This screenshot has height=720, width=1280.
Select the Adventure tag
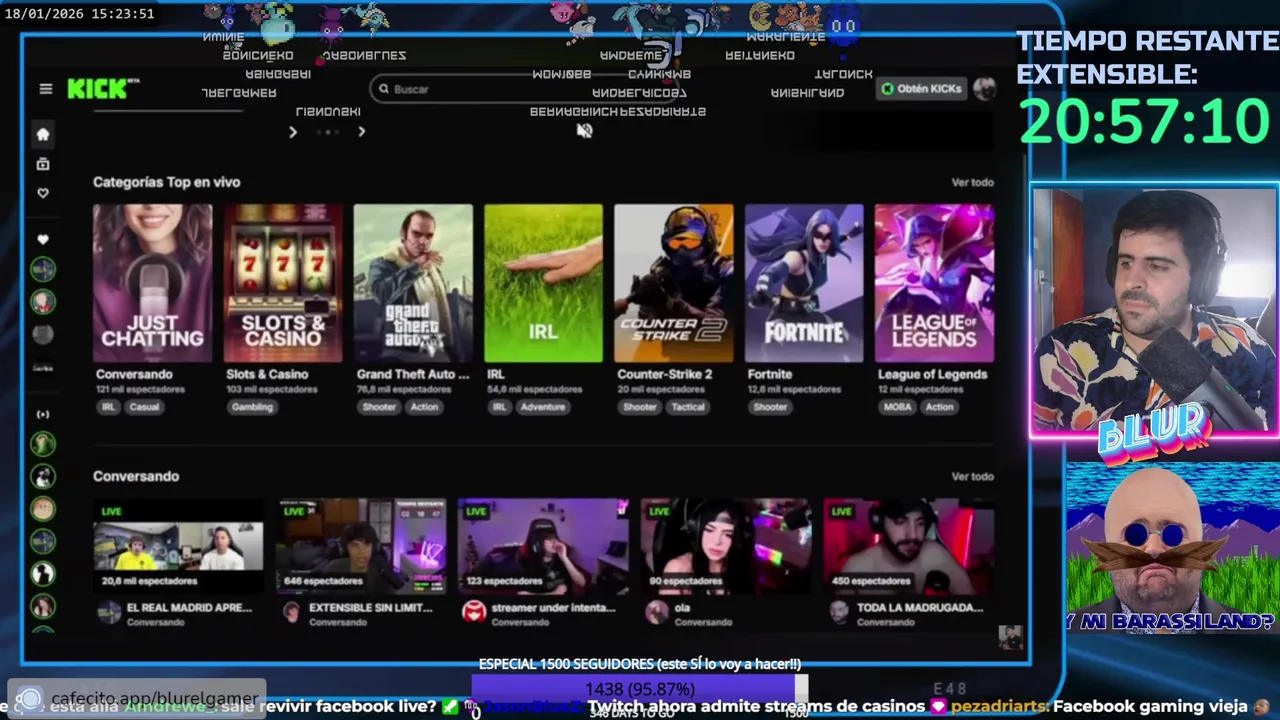pos(543,407)
